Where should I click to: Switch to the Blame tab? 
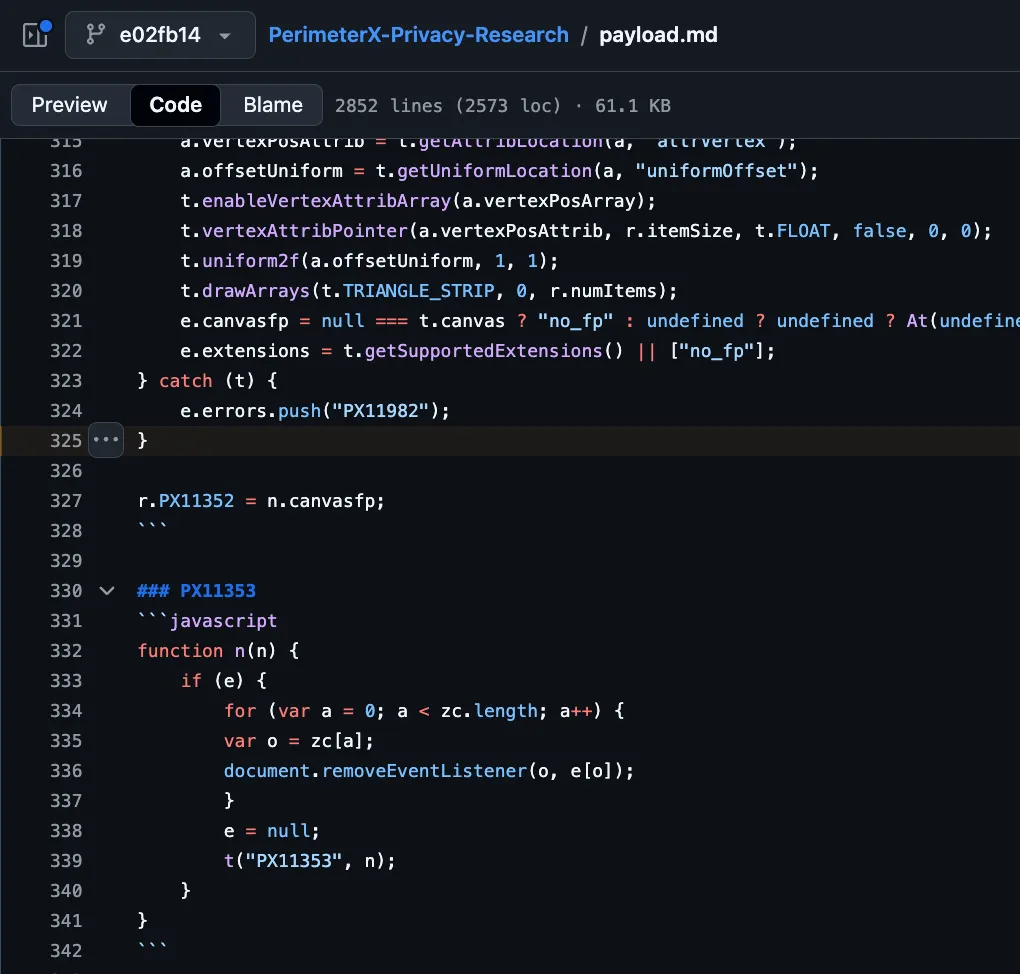point(273,105)
